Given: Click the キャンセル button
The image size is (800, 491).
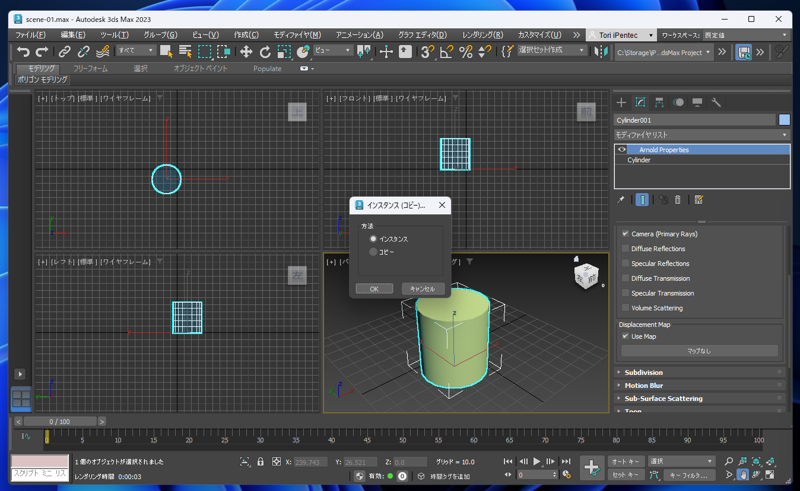Looking at the screenshot, I should (422, 289).
